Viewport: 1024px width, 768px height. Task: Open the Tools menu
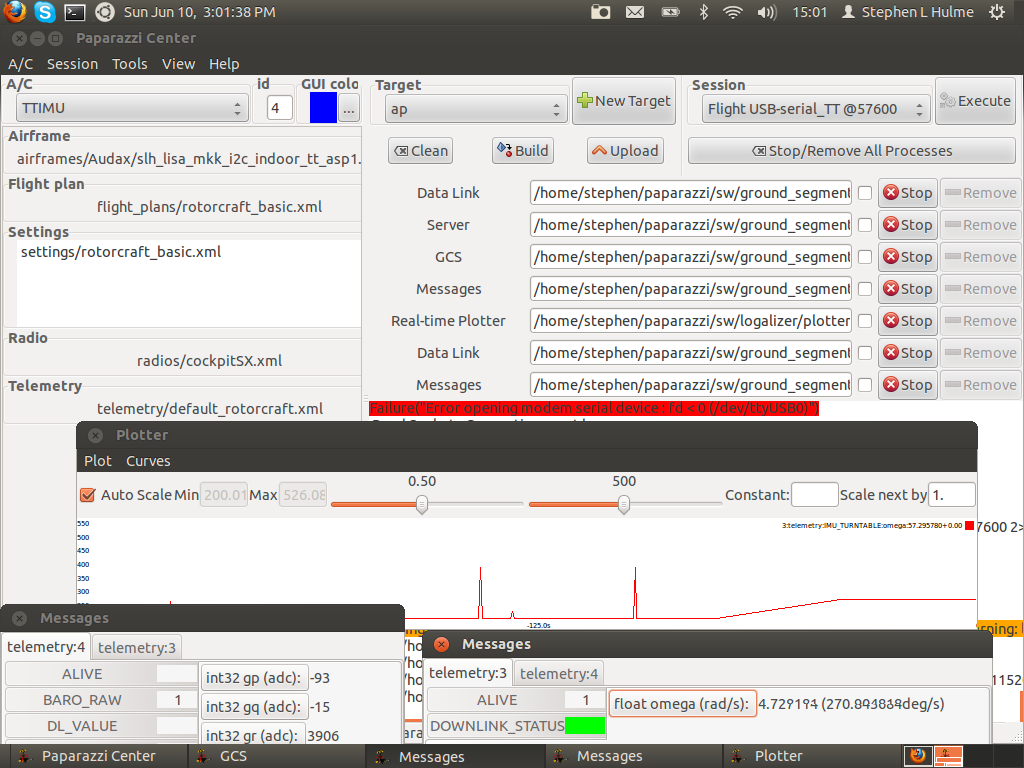point(129,64)
